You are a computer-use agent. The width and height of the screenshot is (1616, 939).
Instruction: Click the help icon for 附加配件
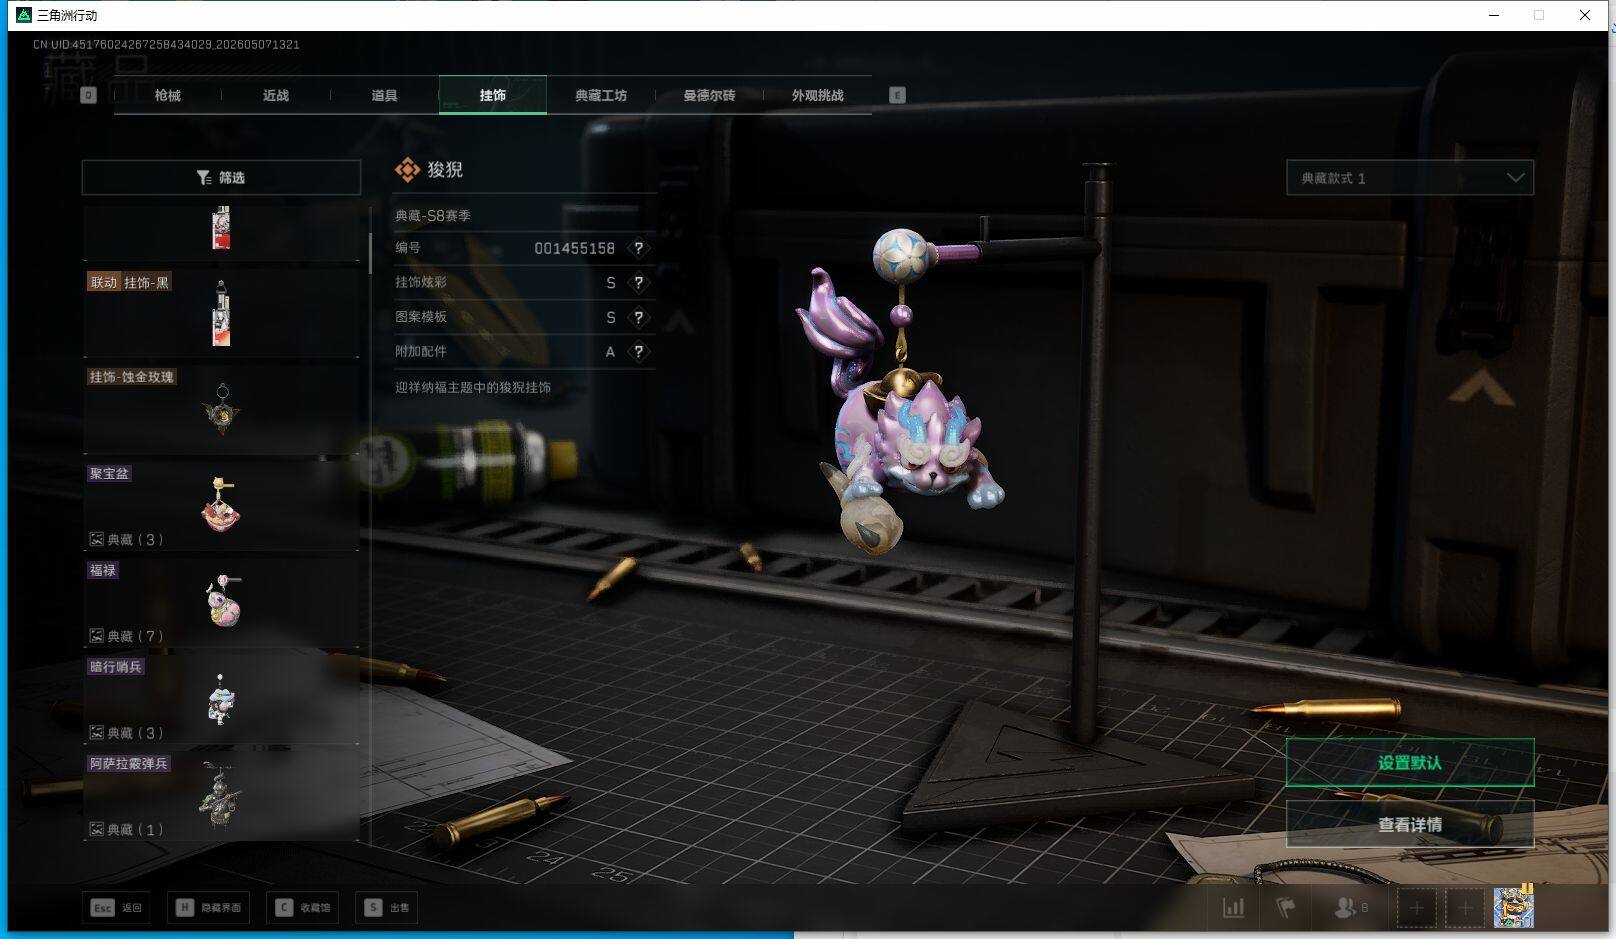click(639, 352)
